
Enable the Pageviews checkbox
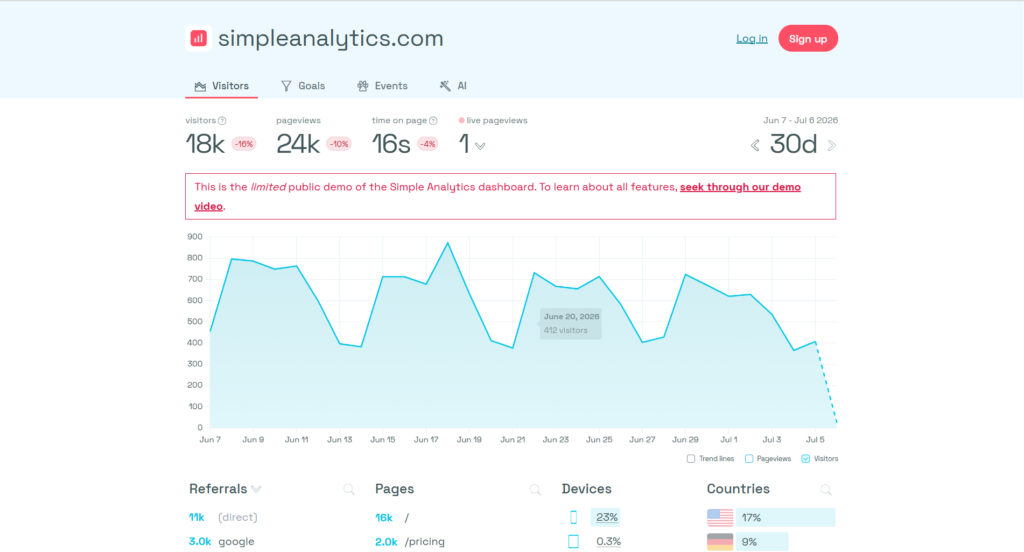tap(749, 459)
